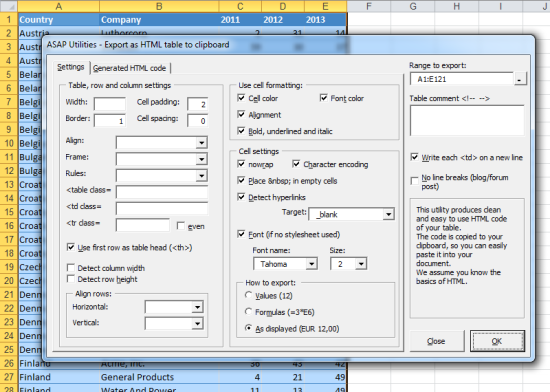Click the General Products cell
This screenshot has height=392, width=550.
159,377
